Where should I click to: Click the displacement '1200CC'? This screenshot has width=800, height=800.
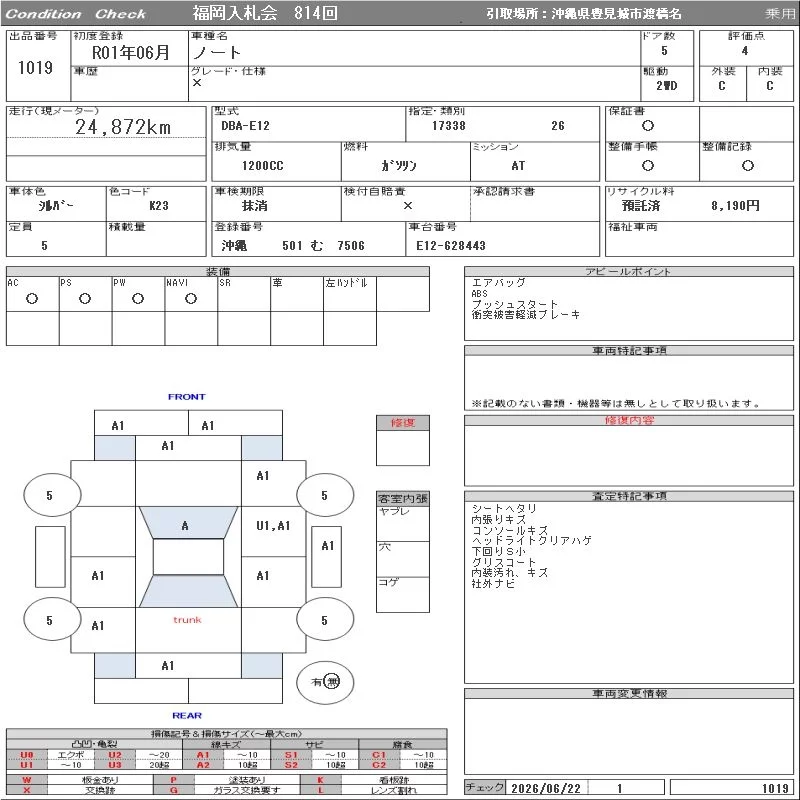(x=262, y=166)
